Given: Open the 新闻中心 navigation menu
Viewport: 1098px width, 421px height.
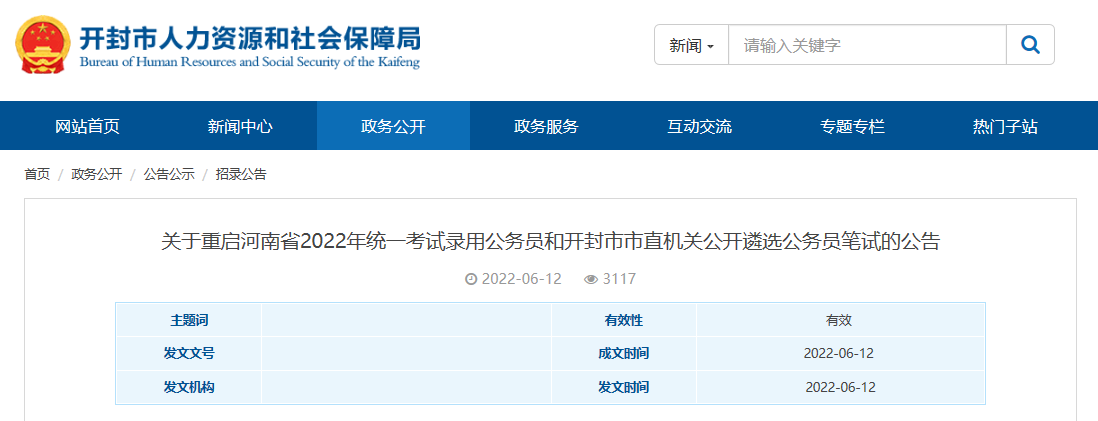Looking at the screenshot, I should pyautogui.click(x=240, y=126).
